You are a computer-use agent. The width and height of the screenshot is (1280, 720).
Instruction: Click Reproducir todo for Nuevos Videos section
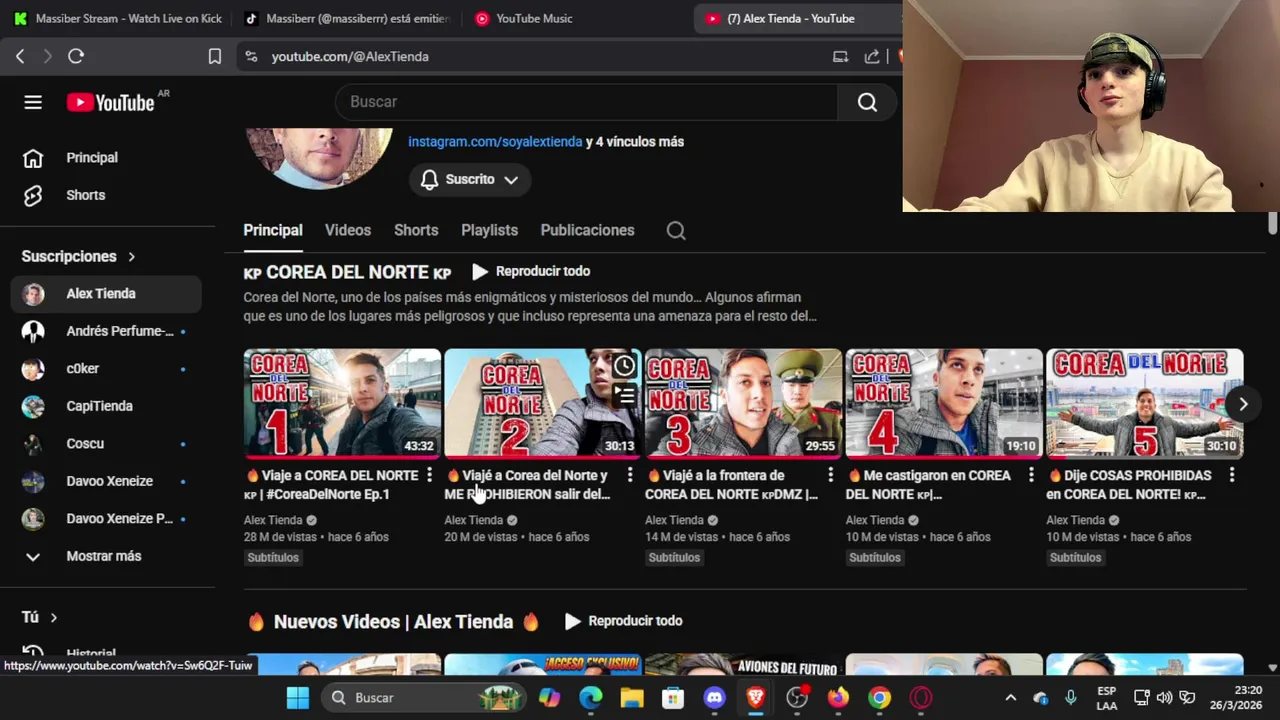pos(623,621)
